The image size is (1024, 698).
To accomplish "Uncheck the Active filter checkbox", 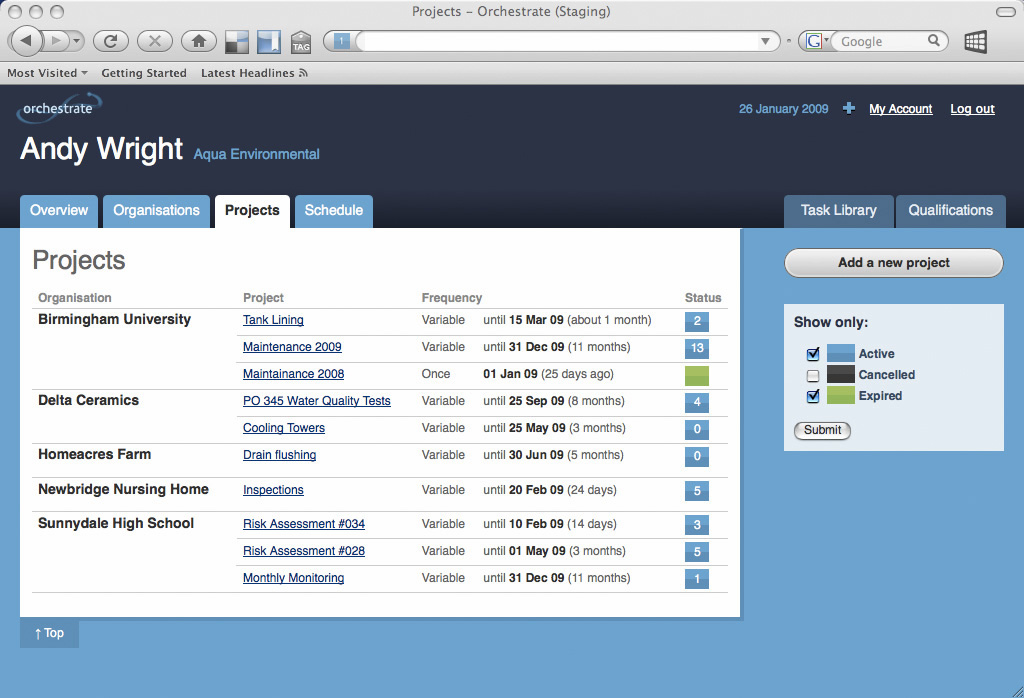I will [813, 354].
